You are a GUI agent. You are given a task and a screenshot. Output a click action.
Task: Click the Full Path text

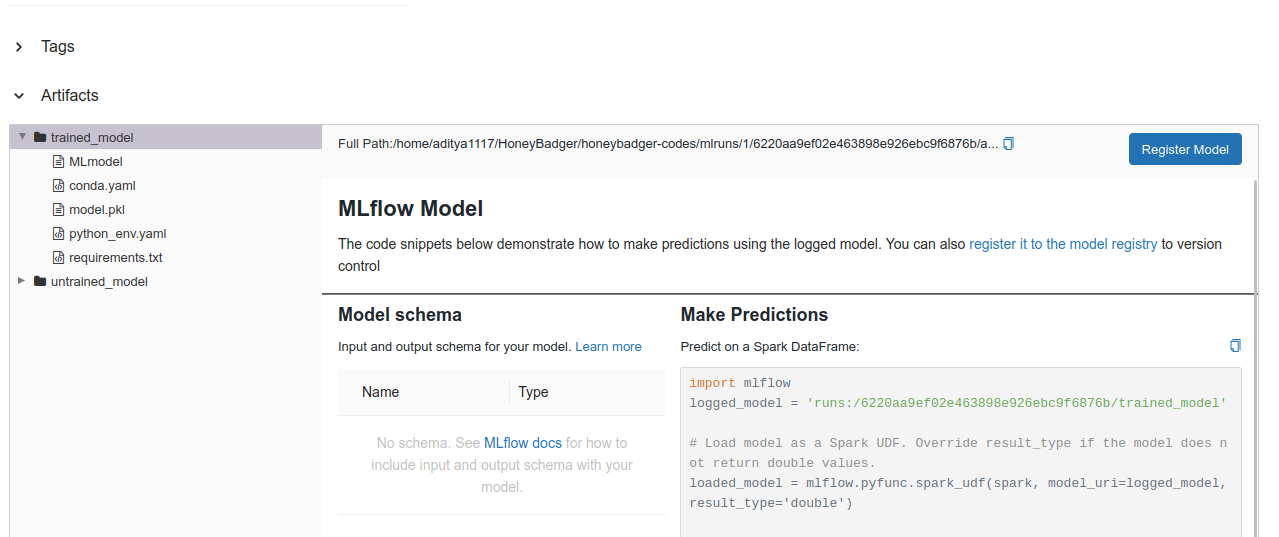[x=668, y=144]
